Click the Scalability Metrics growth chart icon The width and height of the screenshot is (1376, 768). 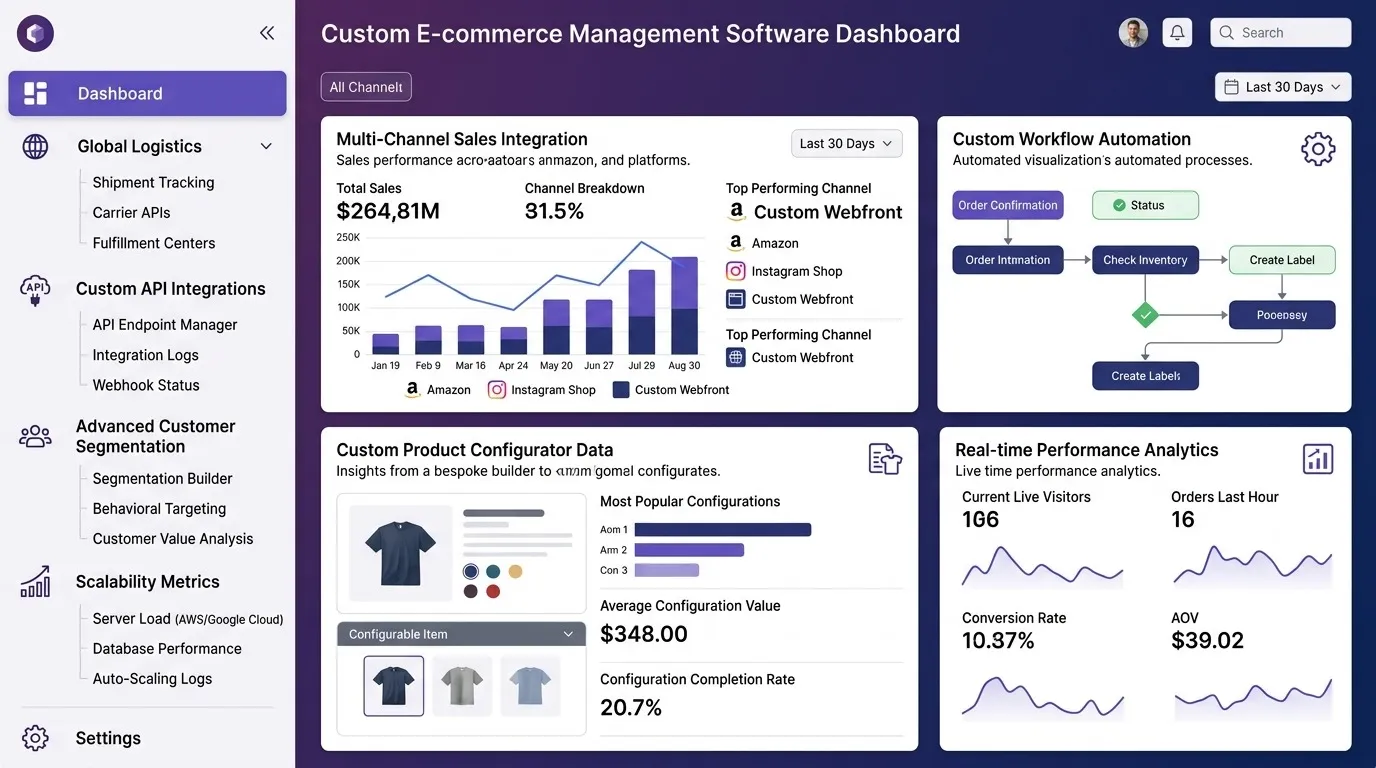click(35, 581)
